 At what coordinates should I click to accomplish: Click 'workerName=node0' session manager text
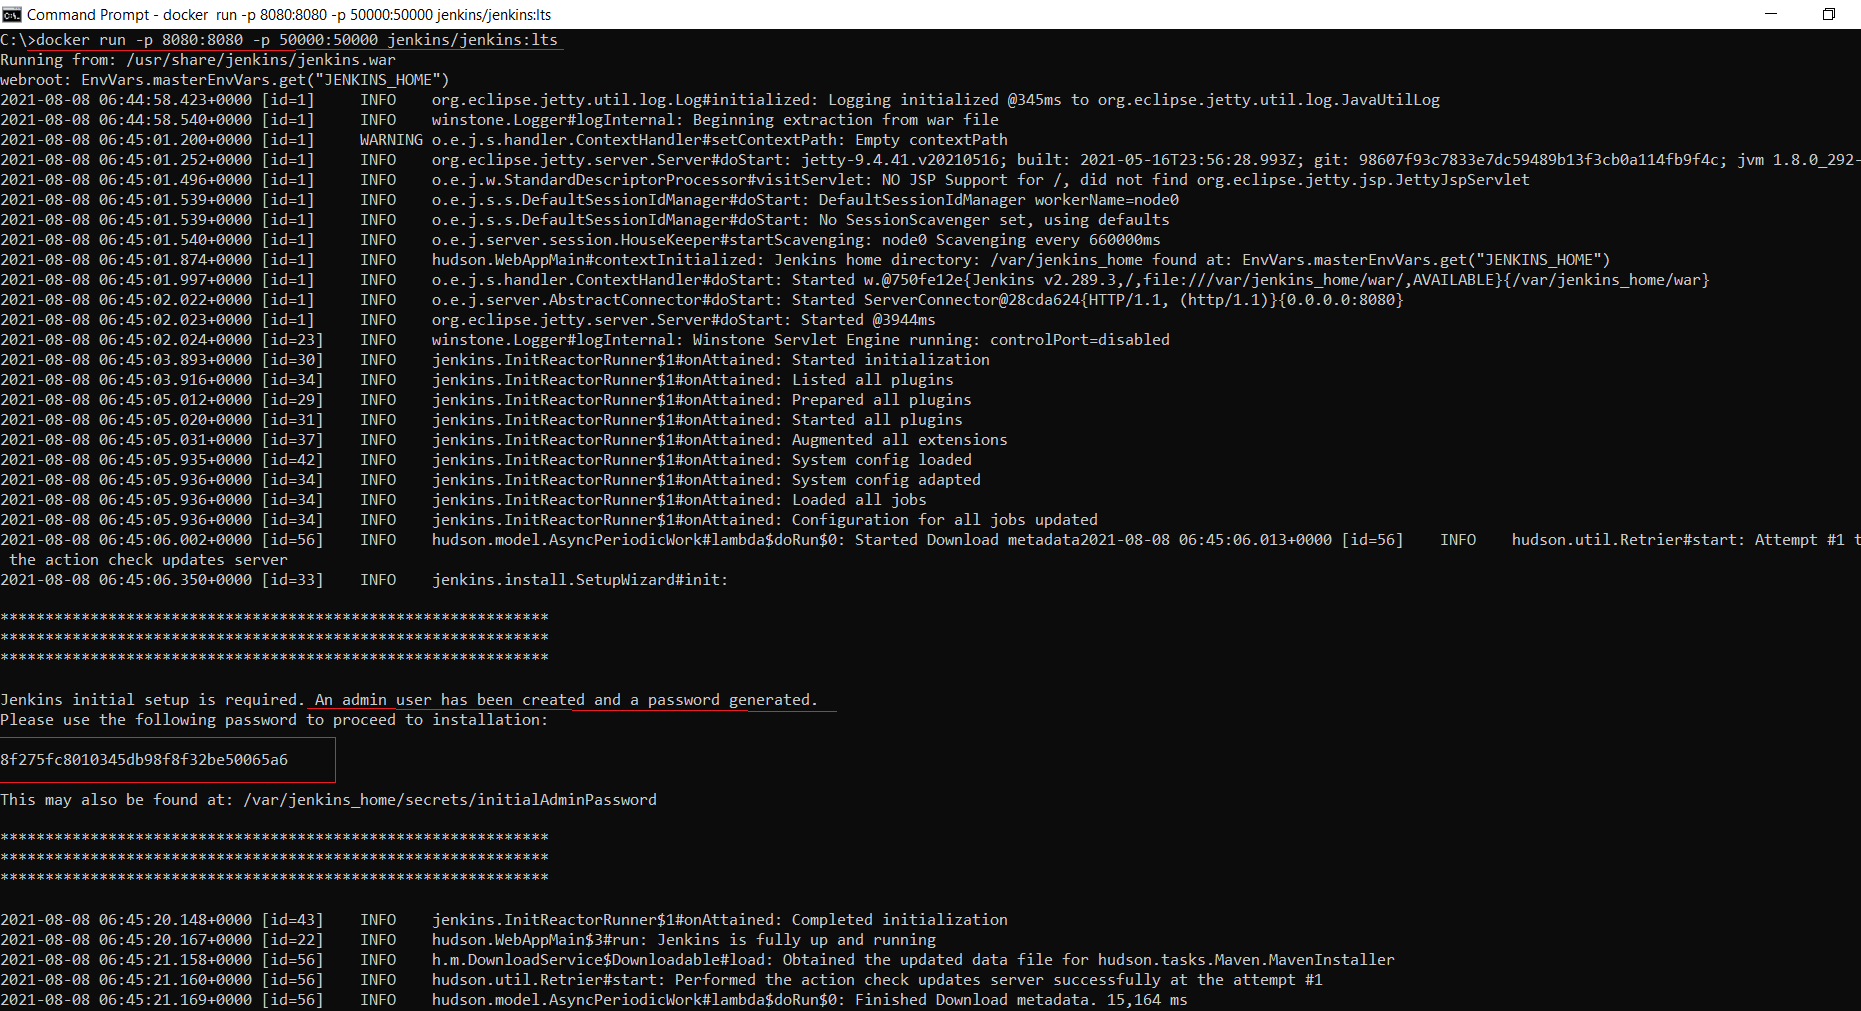pos(1107,200)
